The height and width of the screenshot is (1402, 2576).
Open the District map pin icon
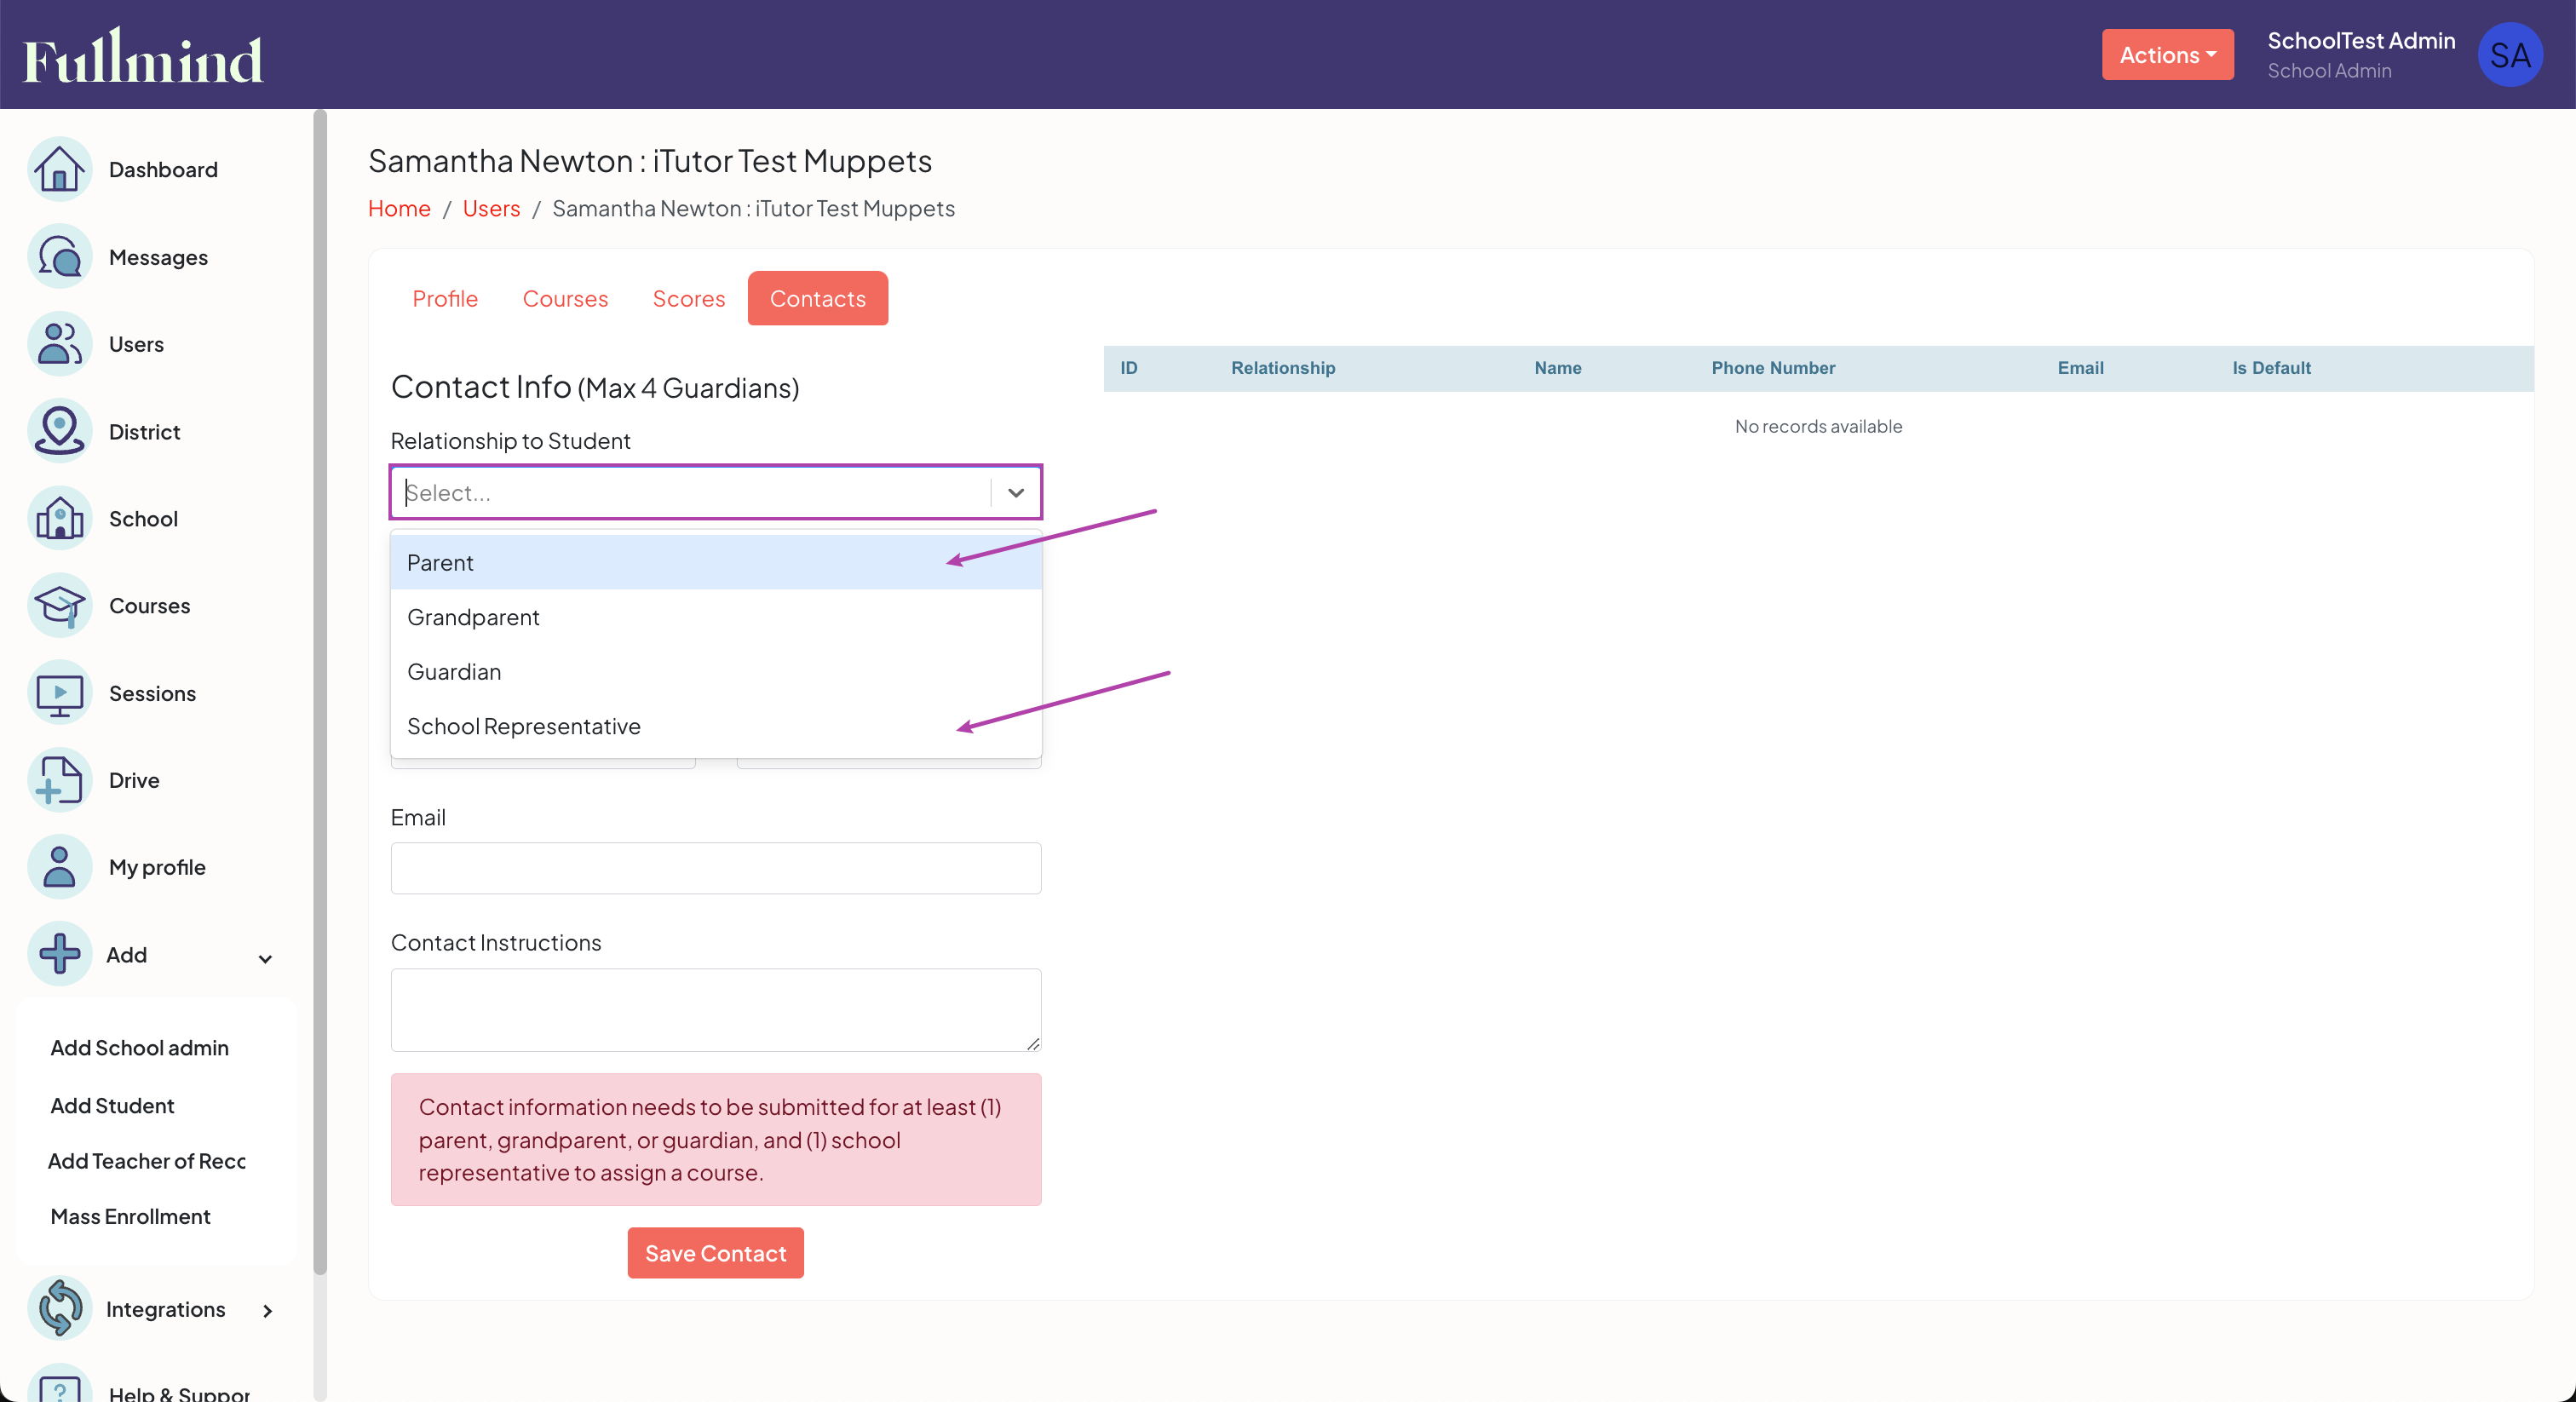(x=59, y=431)
